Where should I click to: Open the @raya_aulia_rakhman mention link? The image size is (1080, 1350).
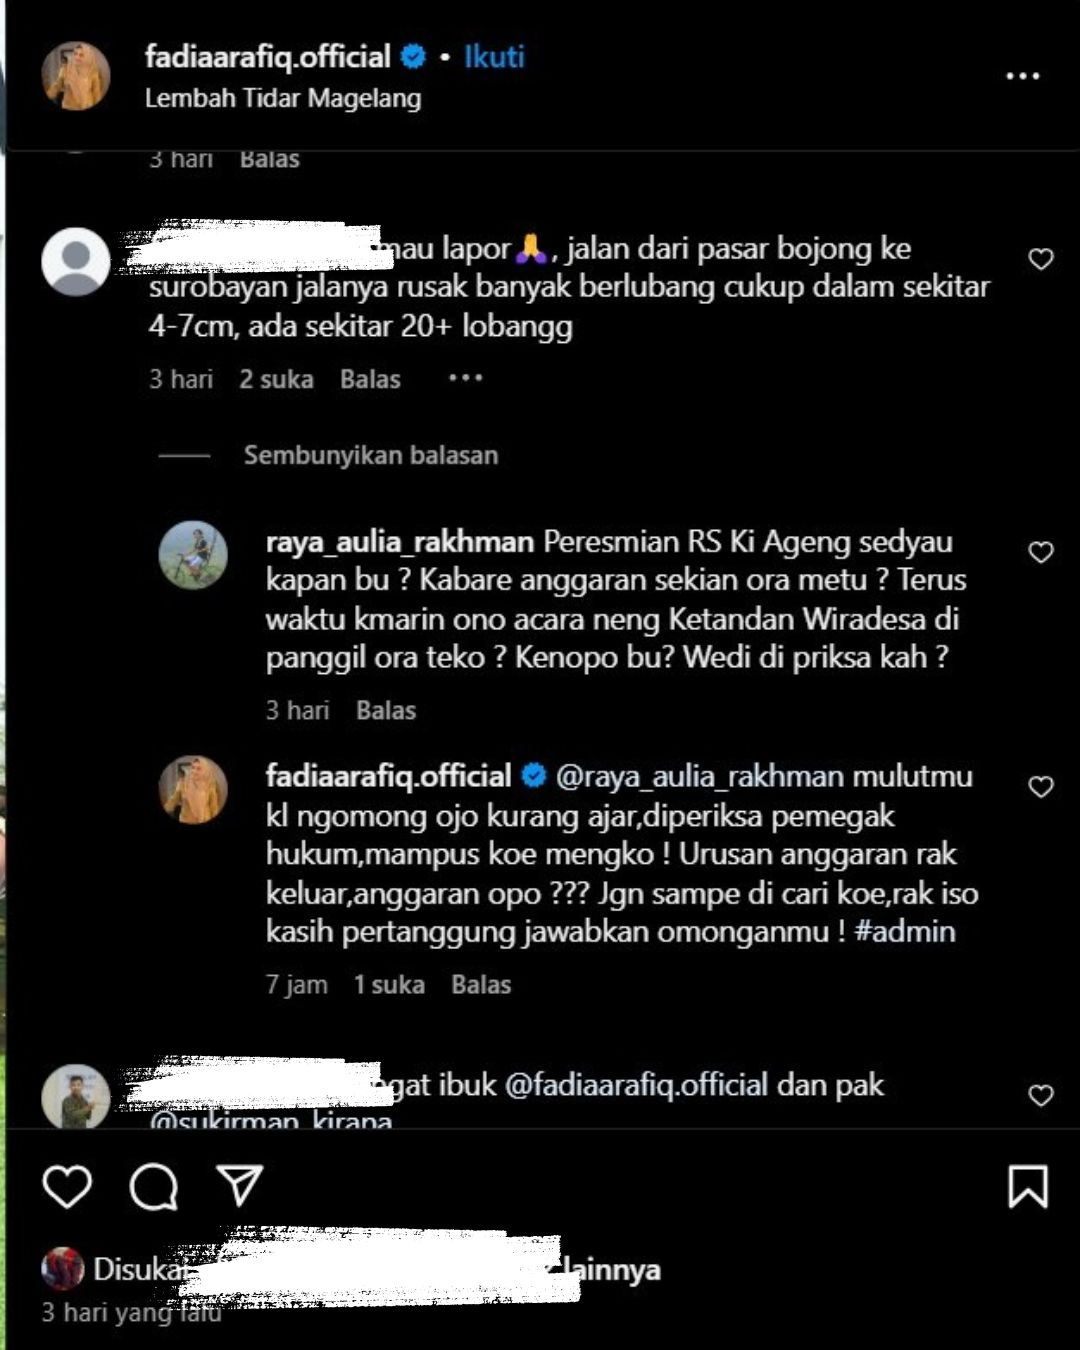700,776
